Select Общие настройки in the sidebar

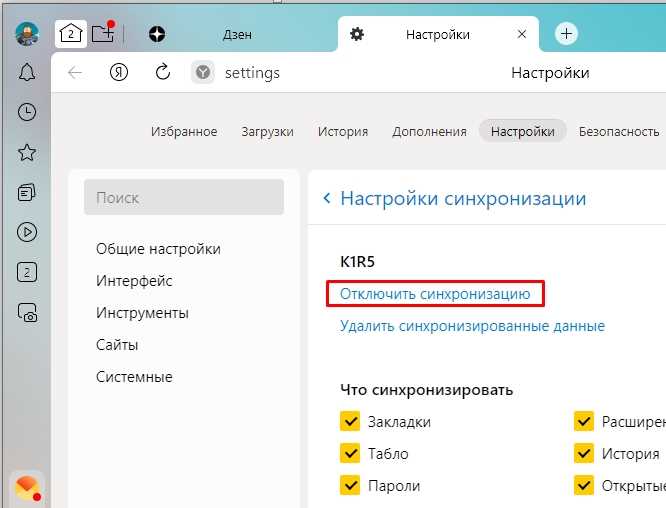[x=158, y=249]
